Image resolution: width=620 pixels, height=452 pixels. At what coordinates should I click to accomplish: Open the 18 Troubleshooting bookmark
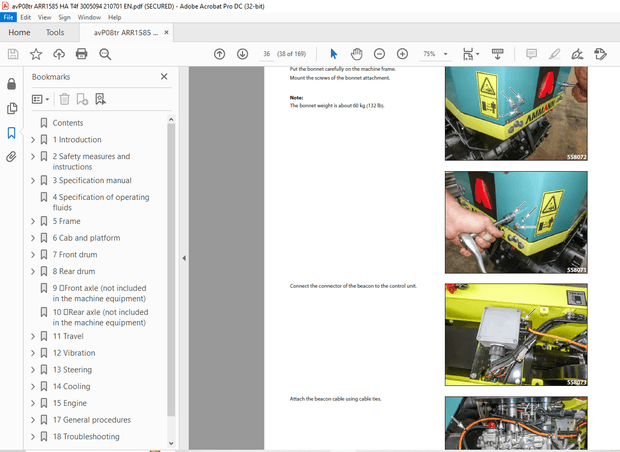coord(86,437)
